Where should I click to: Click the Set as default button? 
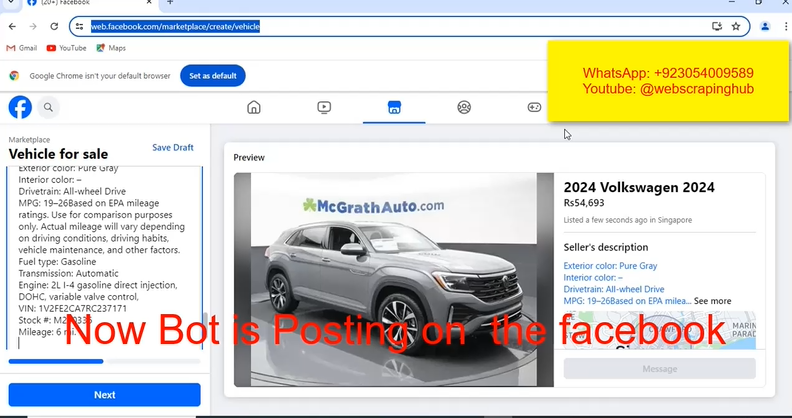pyautogui.click(x=212, y=76)
